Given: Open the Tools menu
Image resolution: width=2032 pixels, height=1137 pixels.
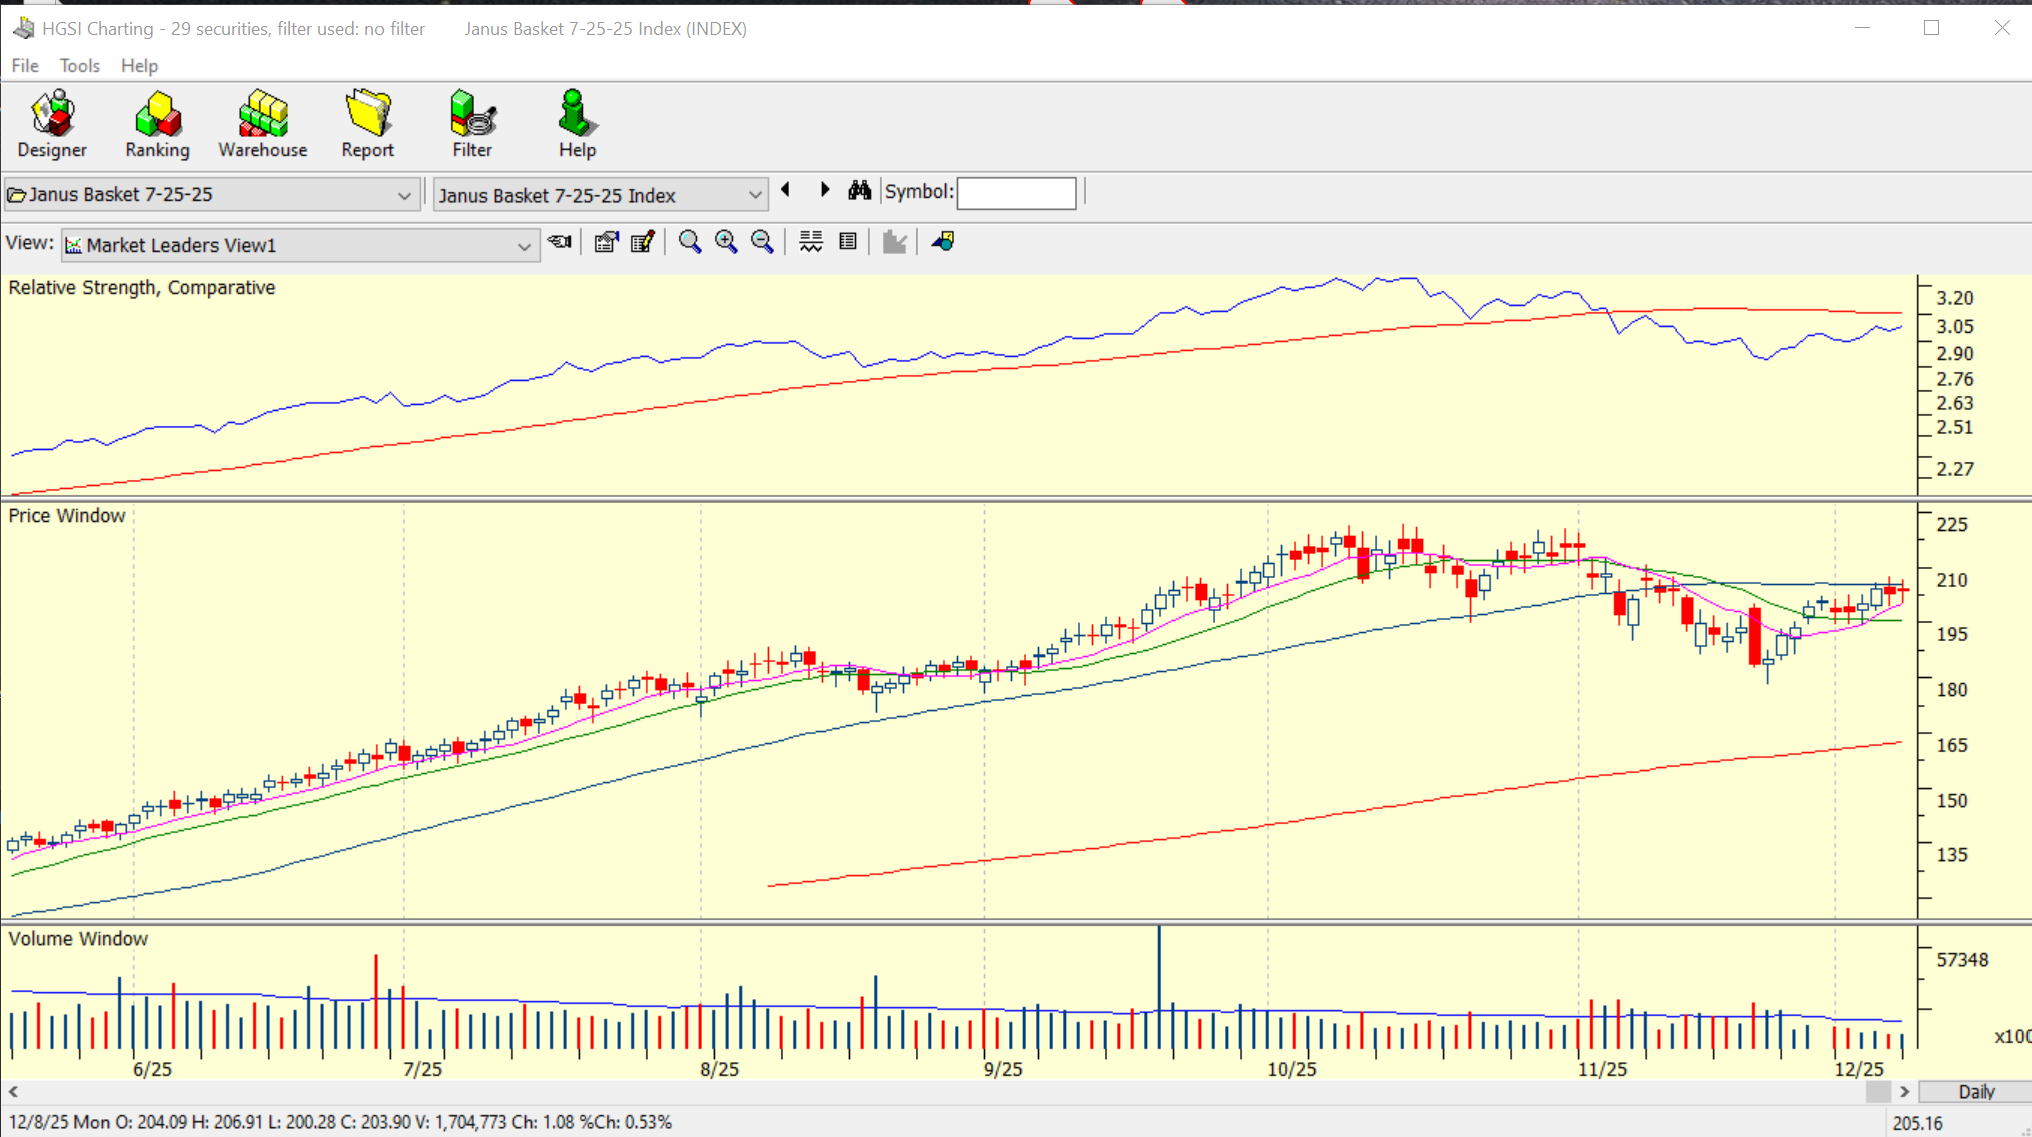Looking at the screenshot, I should click(x=79, y=66).
